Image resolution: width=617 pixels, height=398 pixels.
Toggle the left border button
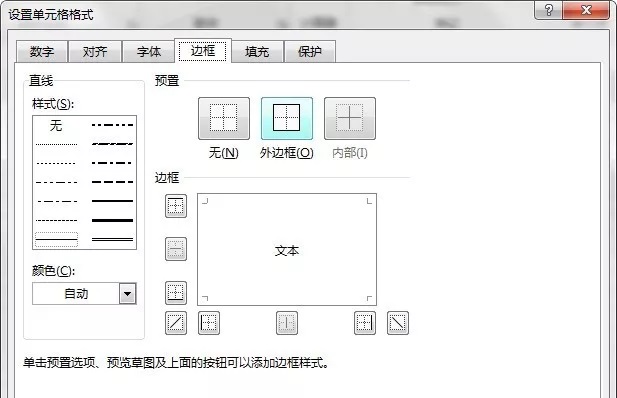(209, 323)
